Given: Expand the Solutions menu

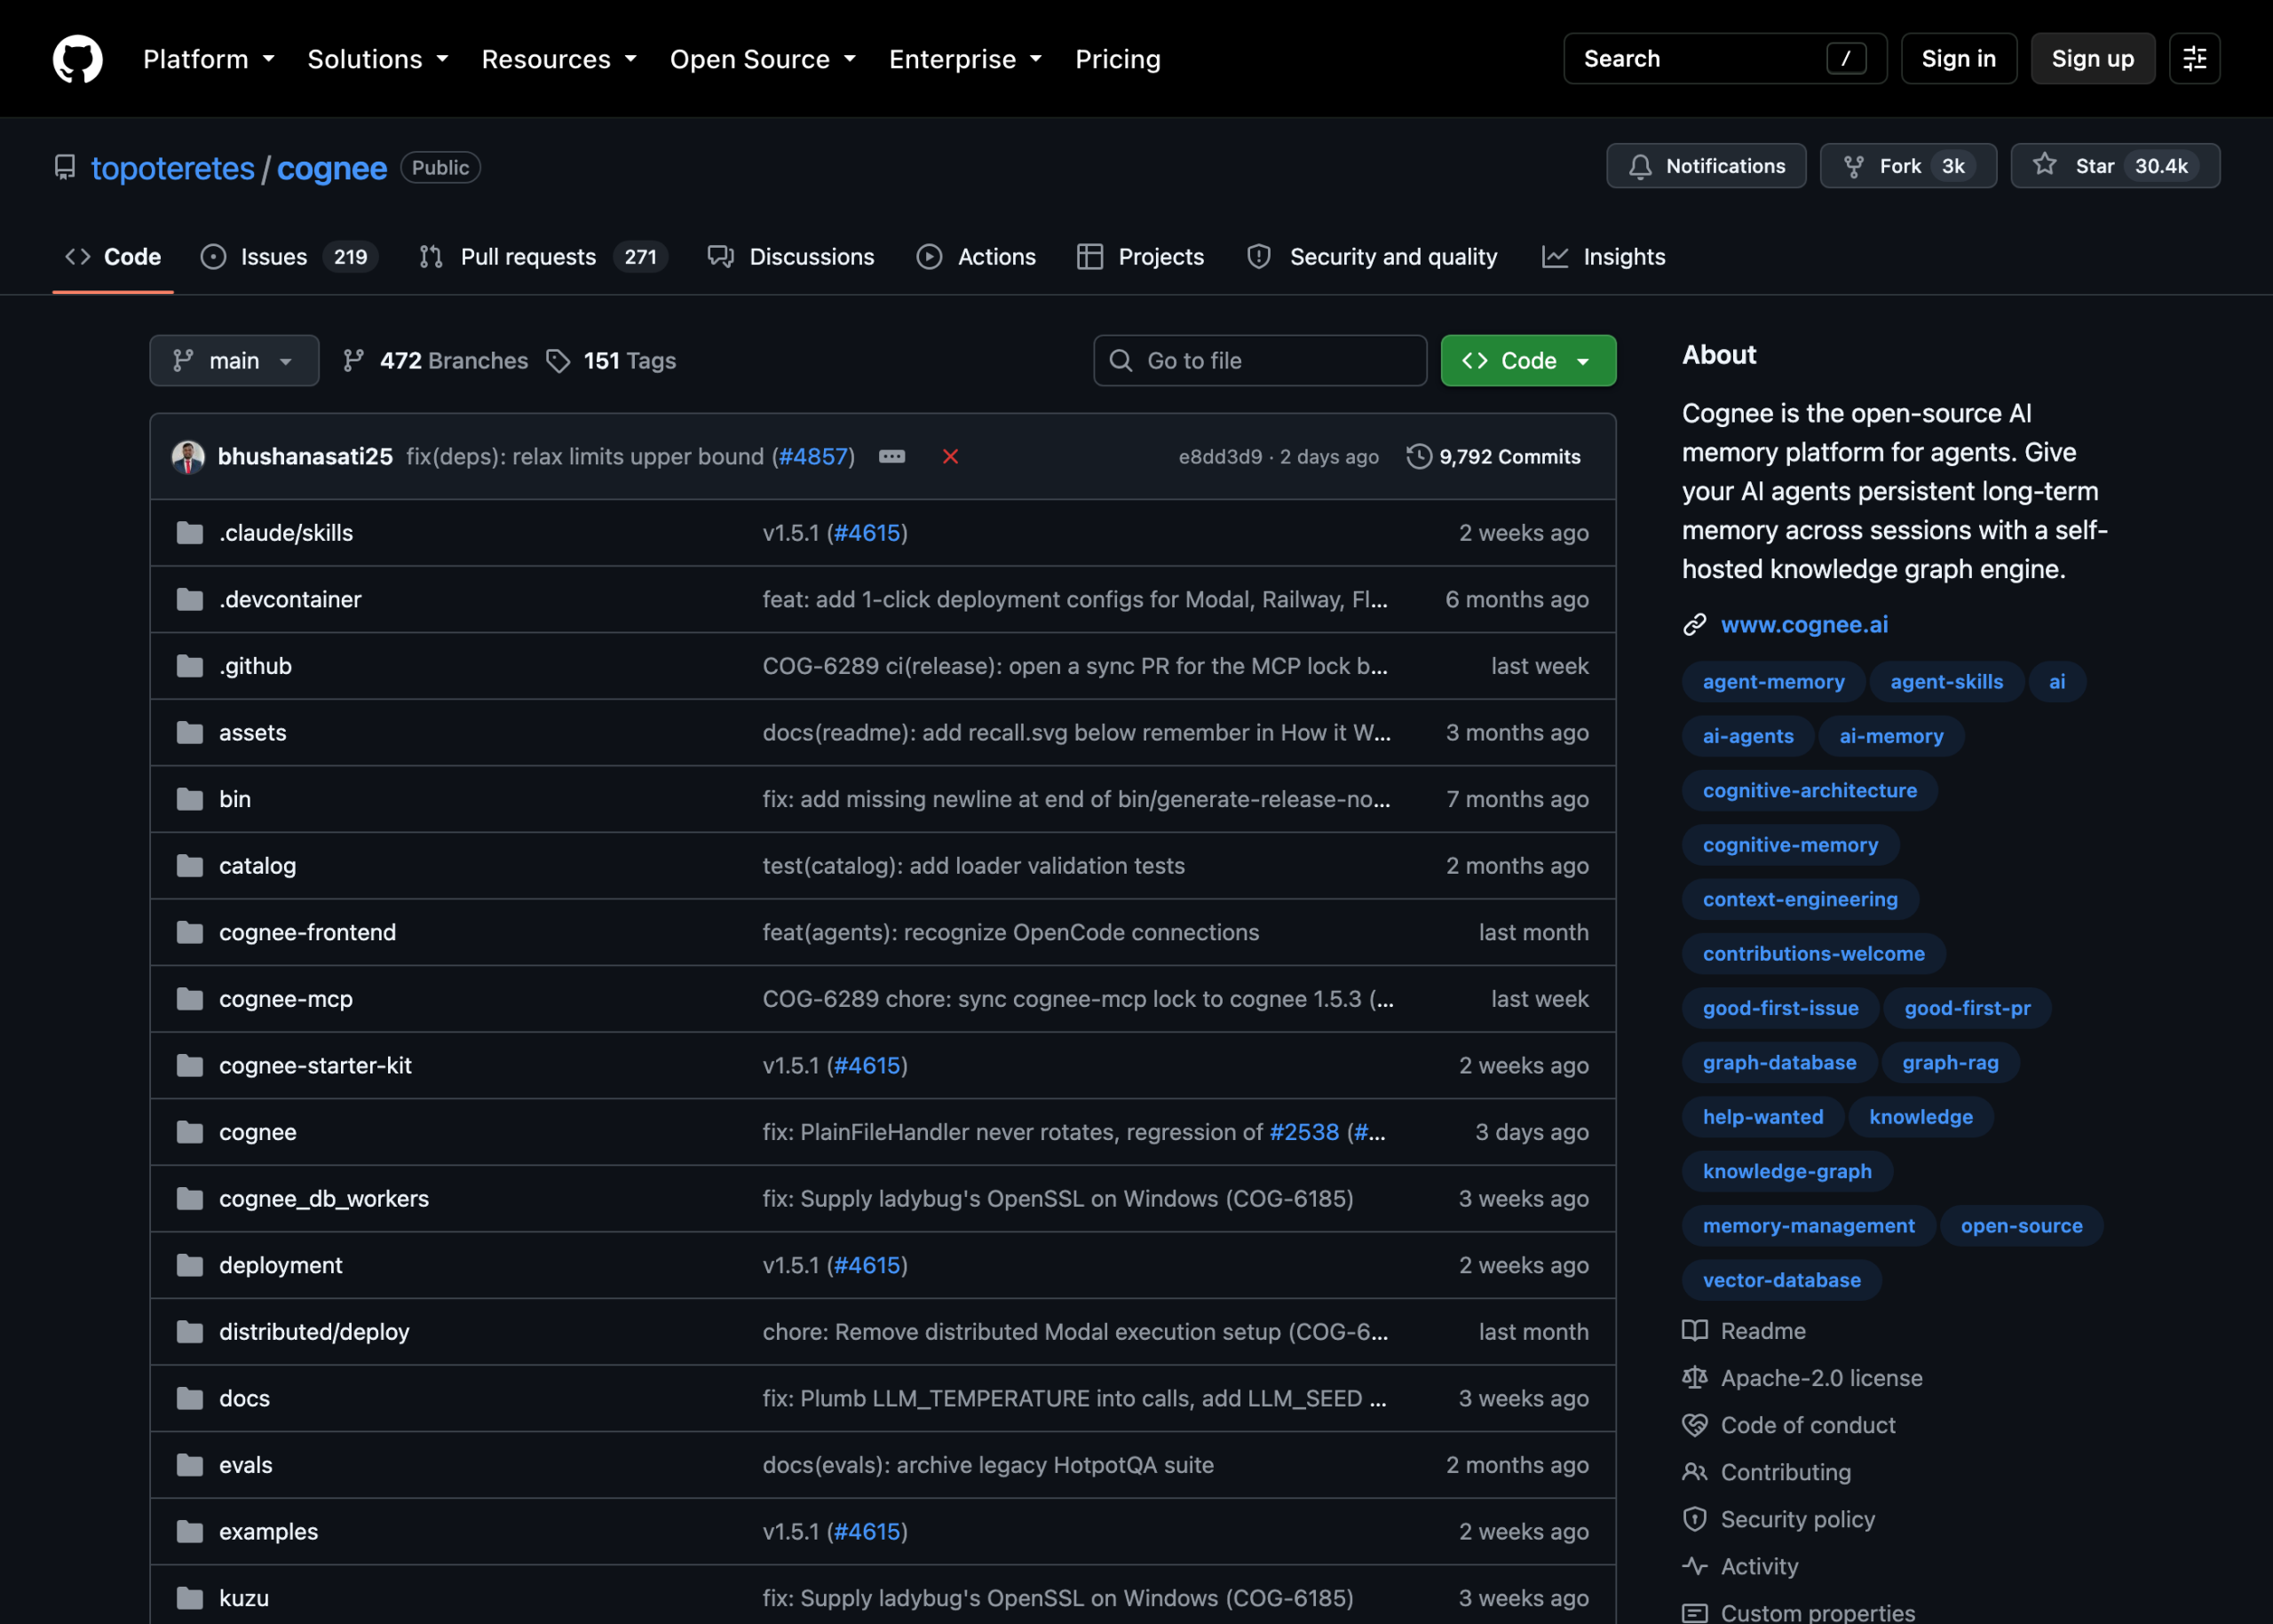Looking at the screenshot, I should [378, 59].
